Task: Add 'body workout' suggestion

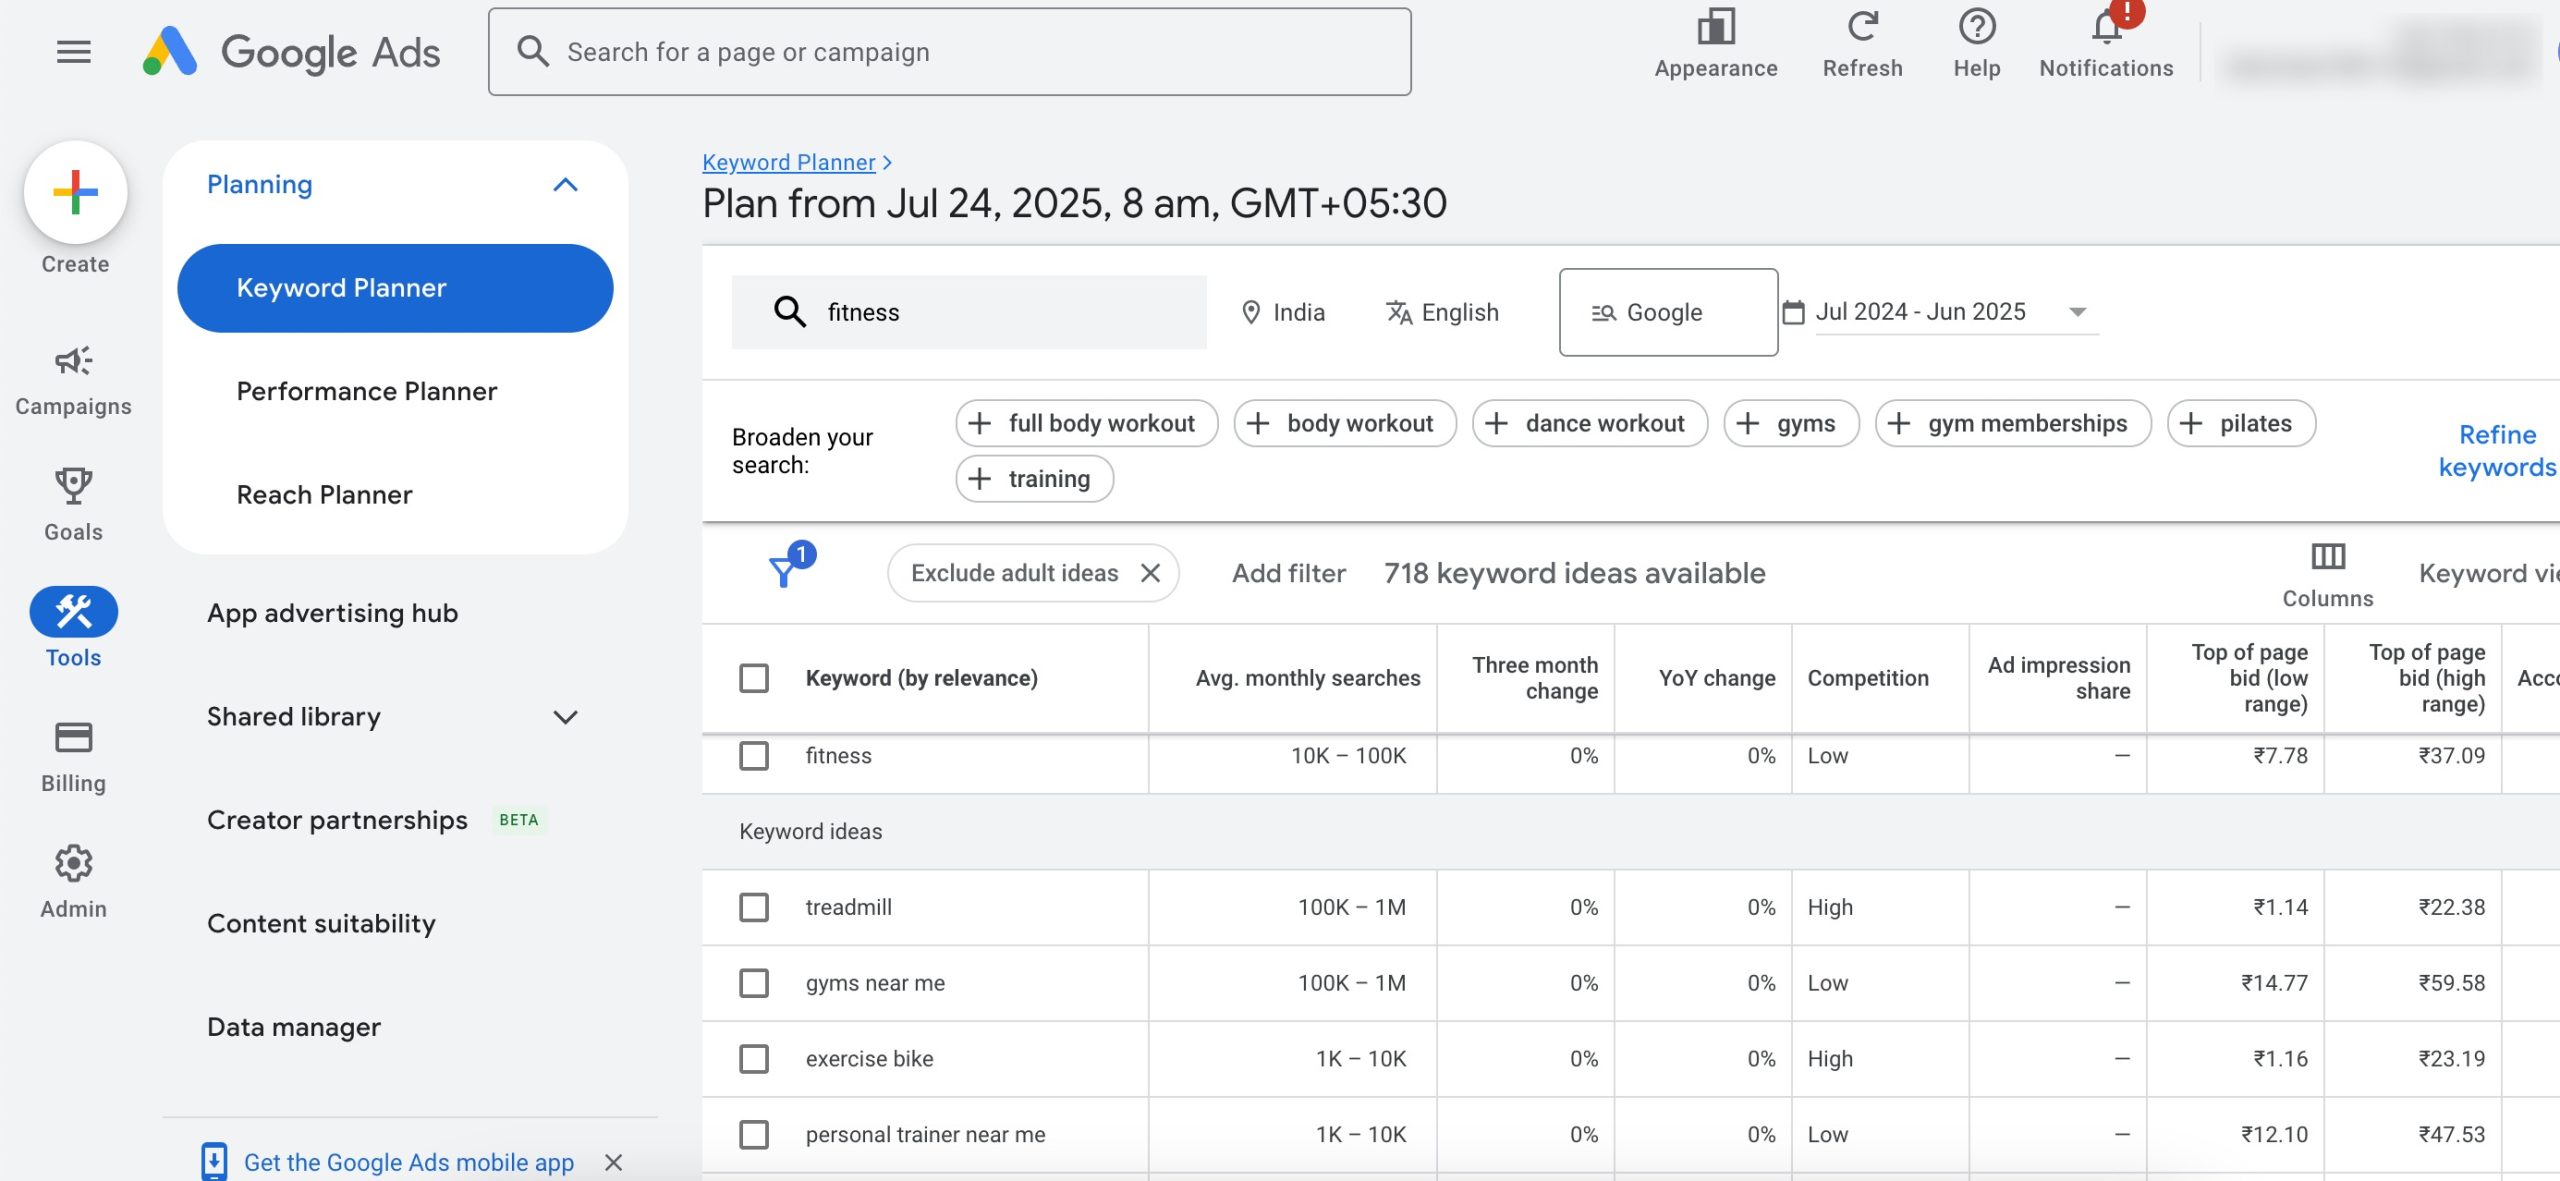Action: click(1344, 423)
